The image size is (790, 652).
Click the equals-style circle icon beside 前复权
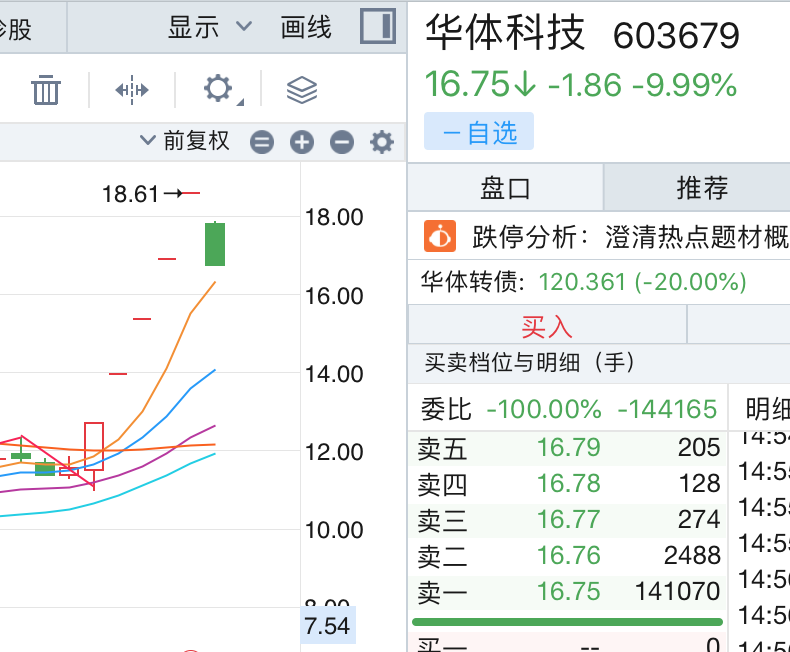(x=262, y=142)
